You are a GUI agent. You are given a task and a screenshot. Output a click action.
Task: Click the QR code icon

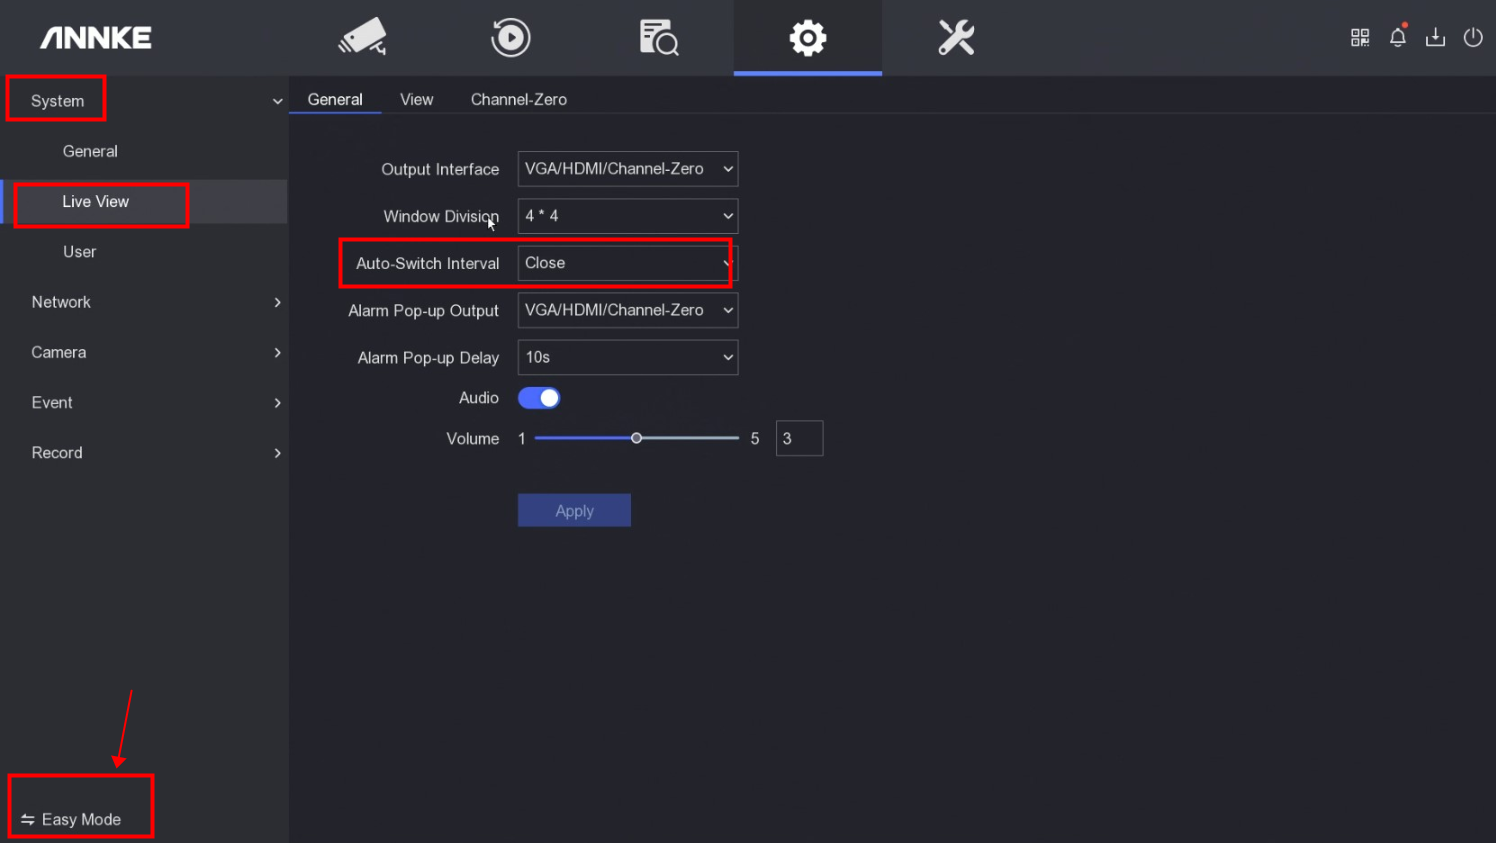click(x=1360, y=37)
